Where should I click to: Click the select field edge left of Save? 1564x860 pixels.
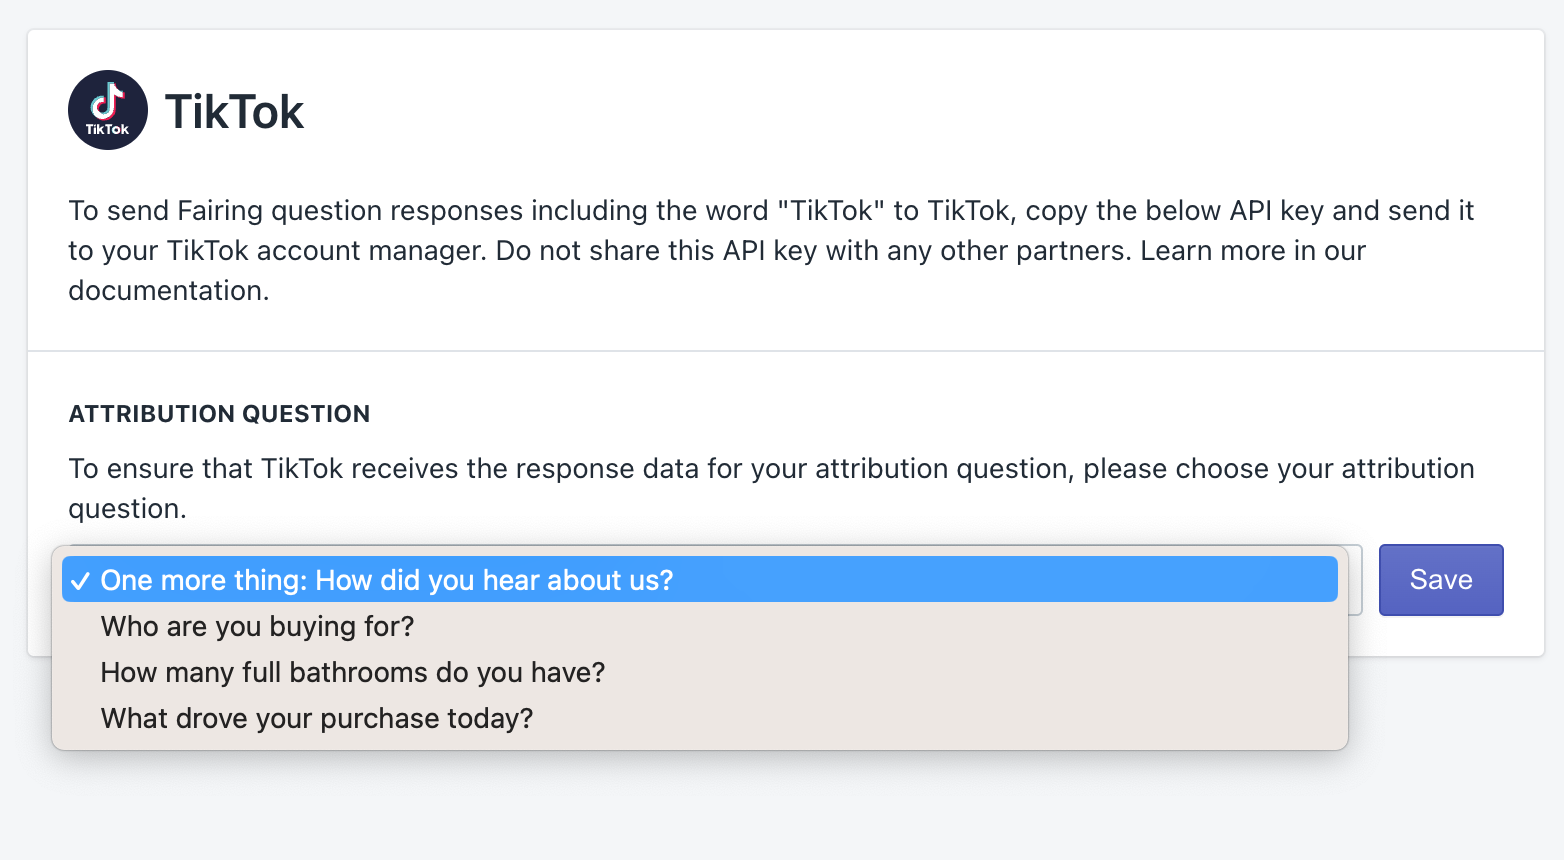pos(1355,580)
